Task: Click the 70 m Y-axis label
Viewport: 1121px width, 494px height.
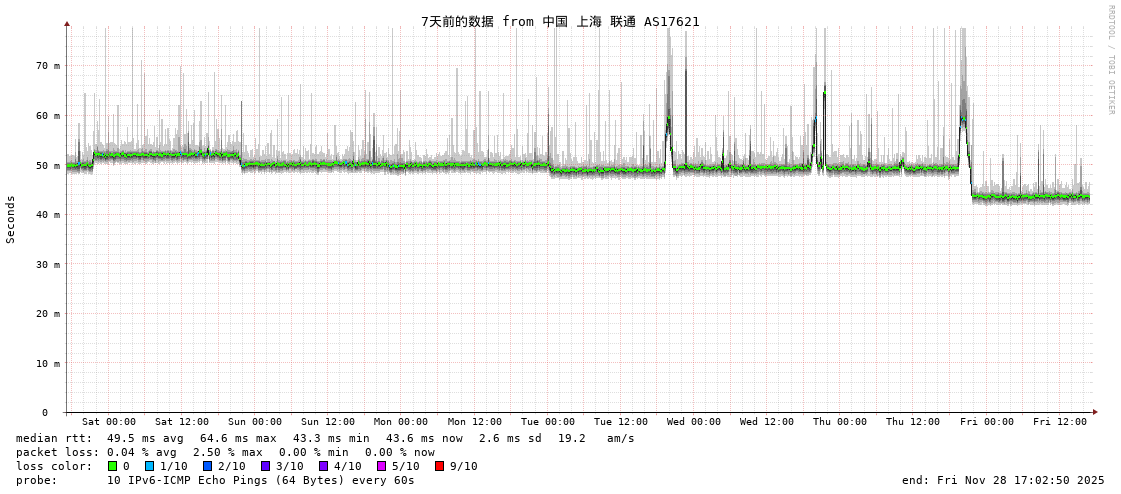Action: [x=49, y=66]
